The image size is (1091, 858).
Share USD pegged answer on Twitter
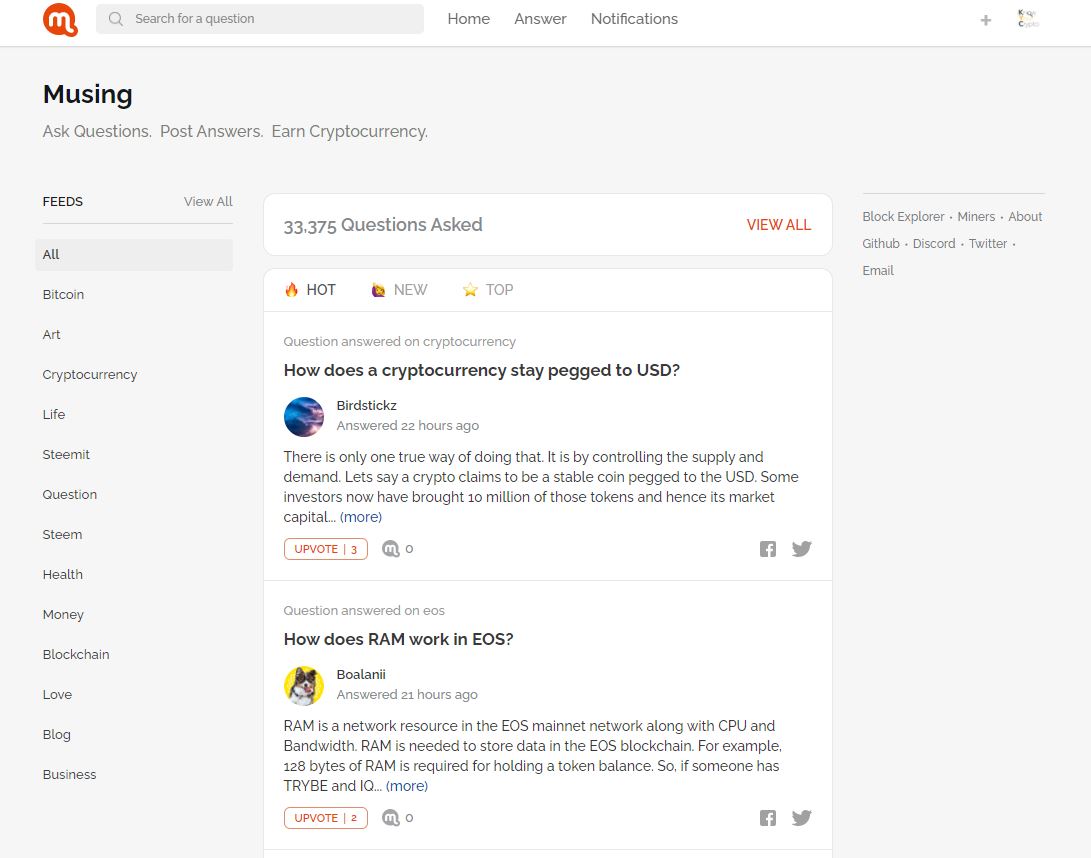[802, 549]
